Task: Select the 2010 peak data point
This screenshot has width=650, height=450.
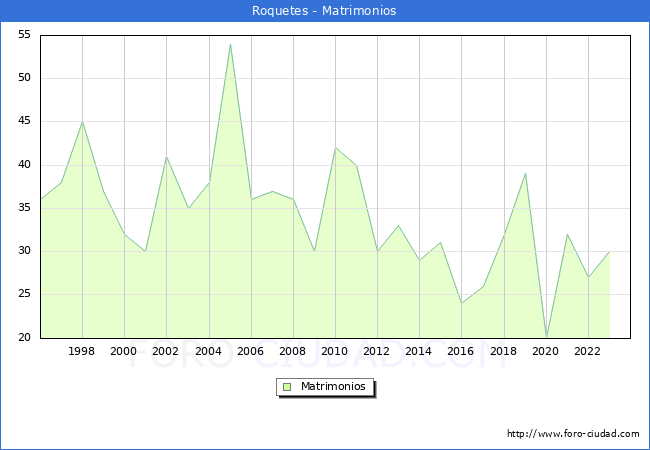Action: [x=335, y=148]
